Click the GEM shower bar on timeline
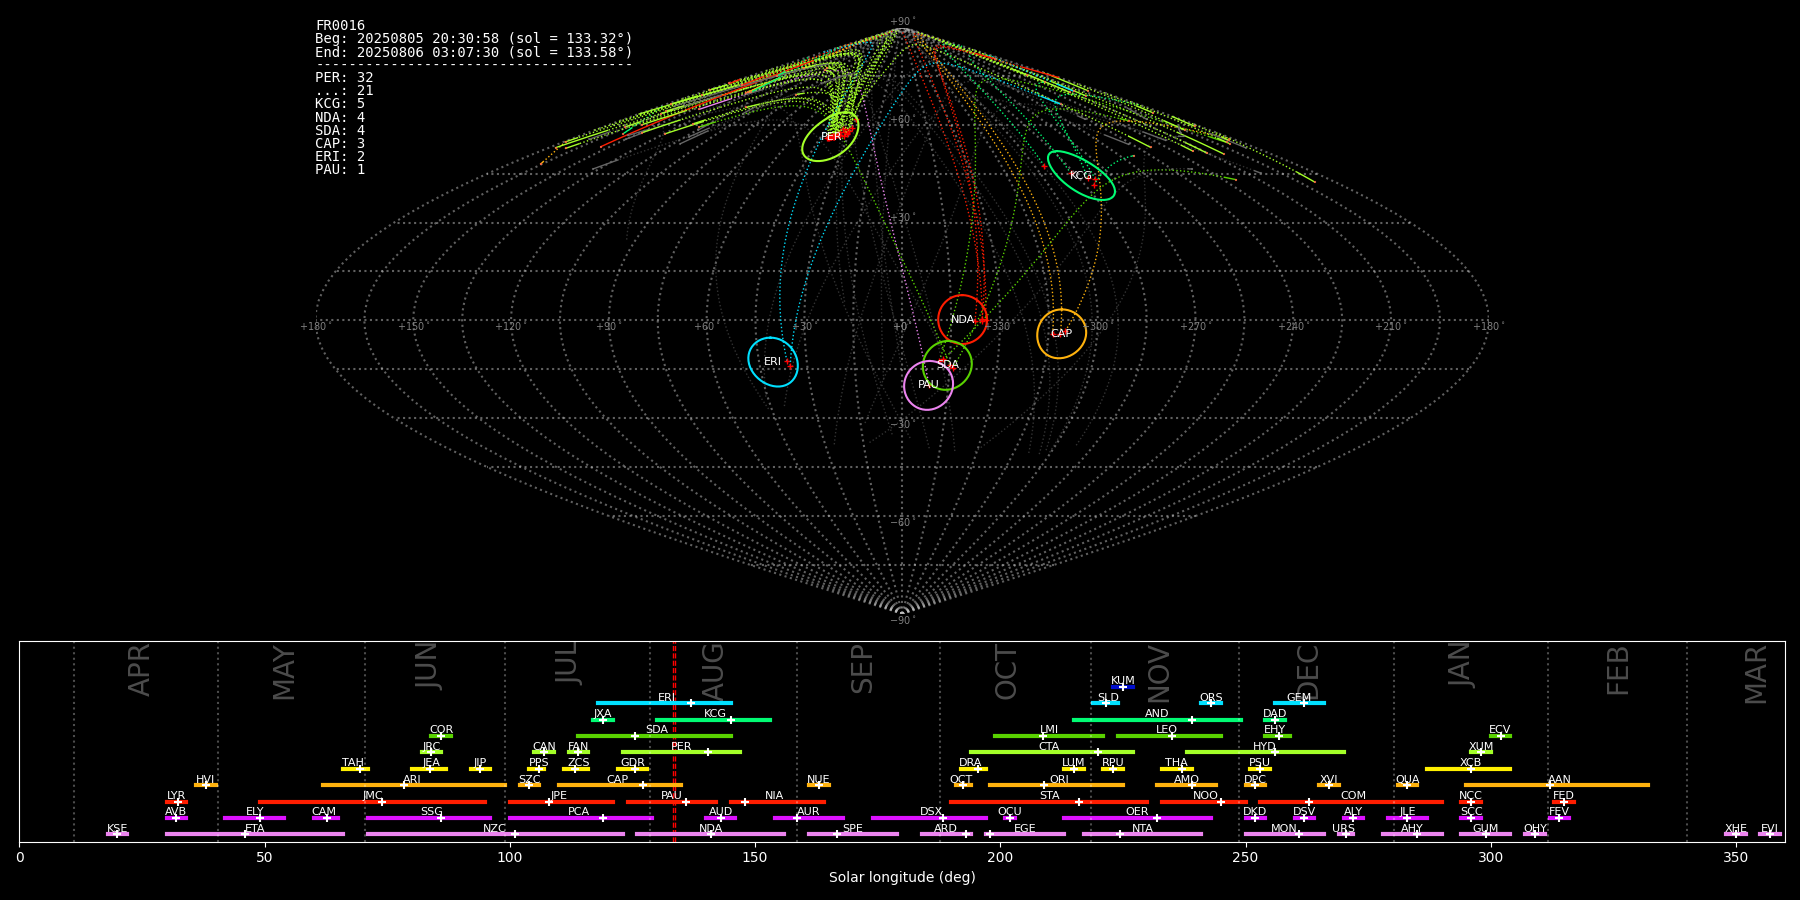 pyautogui.click(x=1299, y=703)
